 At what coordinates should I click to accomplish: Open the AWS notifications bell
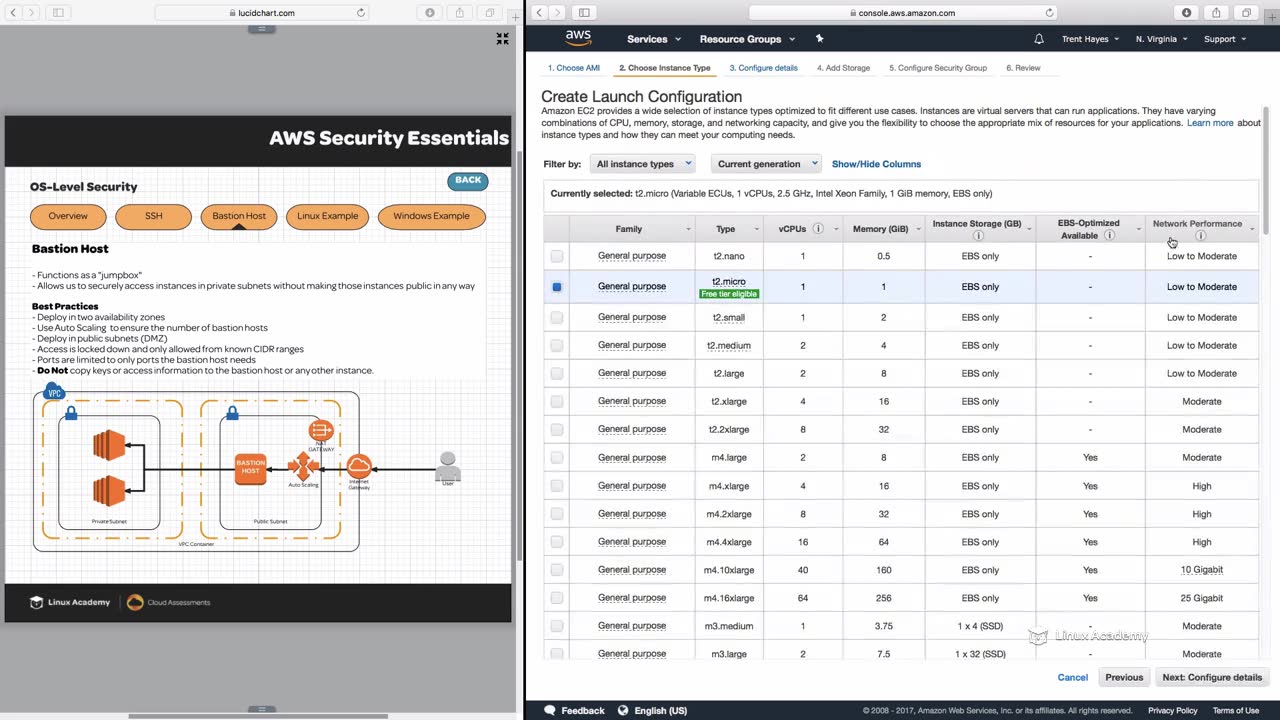tap(1039, 39)
